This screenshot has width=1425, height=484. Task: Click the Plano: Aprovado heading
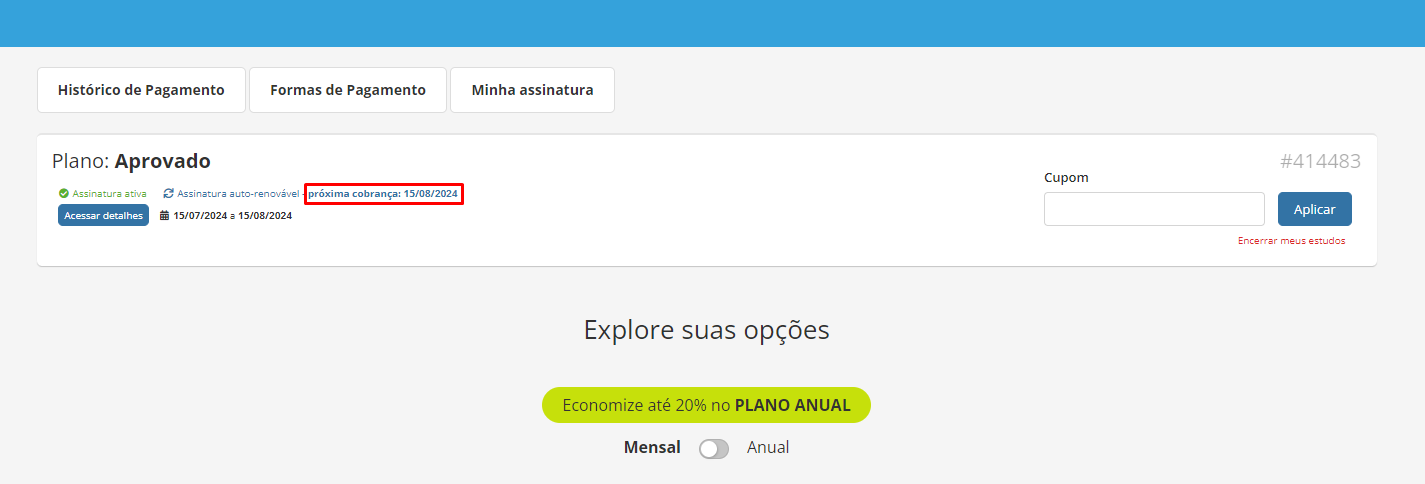[x=131, y=161]
